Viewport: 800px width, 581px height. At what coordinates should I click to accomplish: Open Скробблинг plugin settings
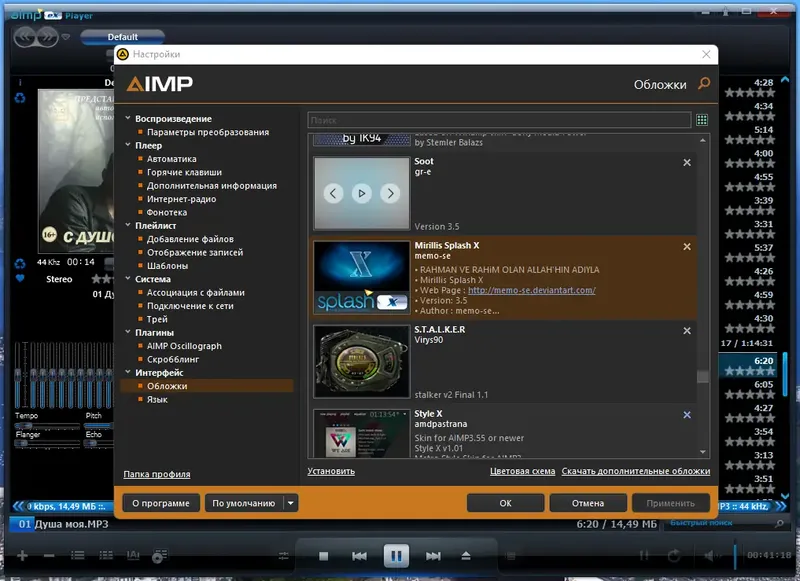(x=173, y=359)
